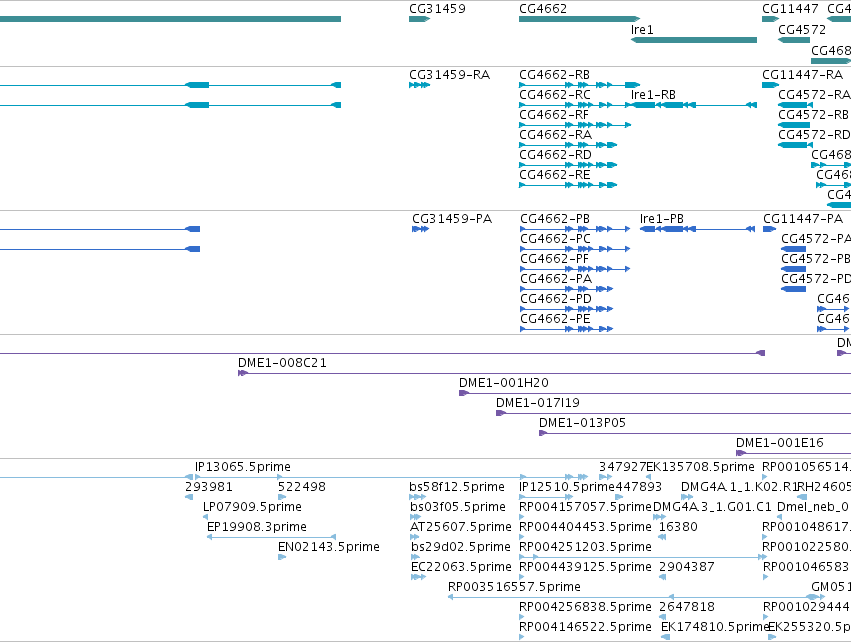Click BAC clone label DME1-013P05
The image size is (851, 642).
[582, 423]
